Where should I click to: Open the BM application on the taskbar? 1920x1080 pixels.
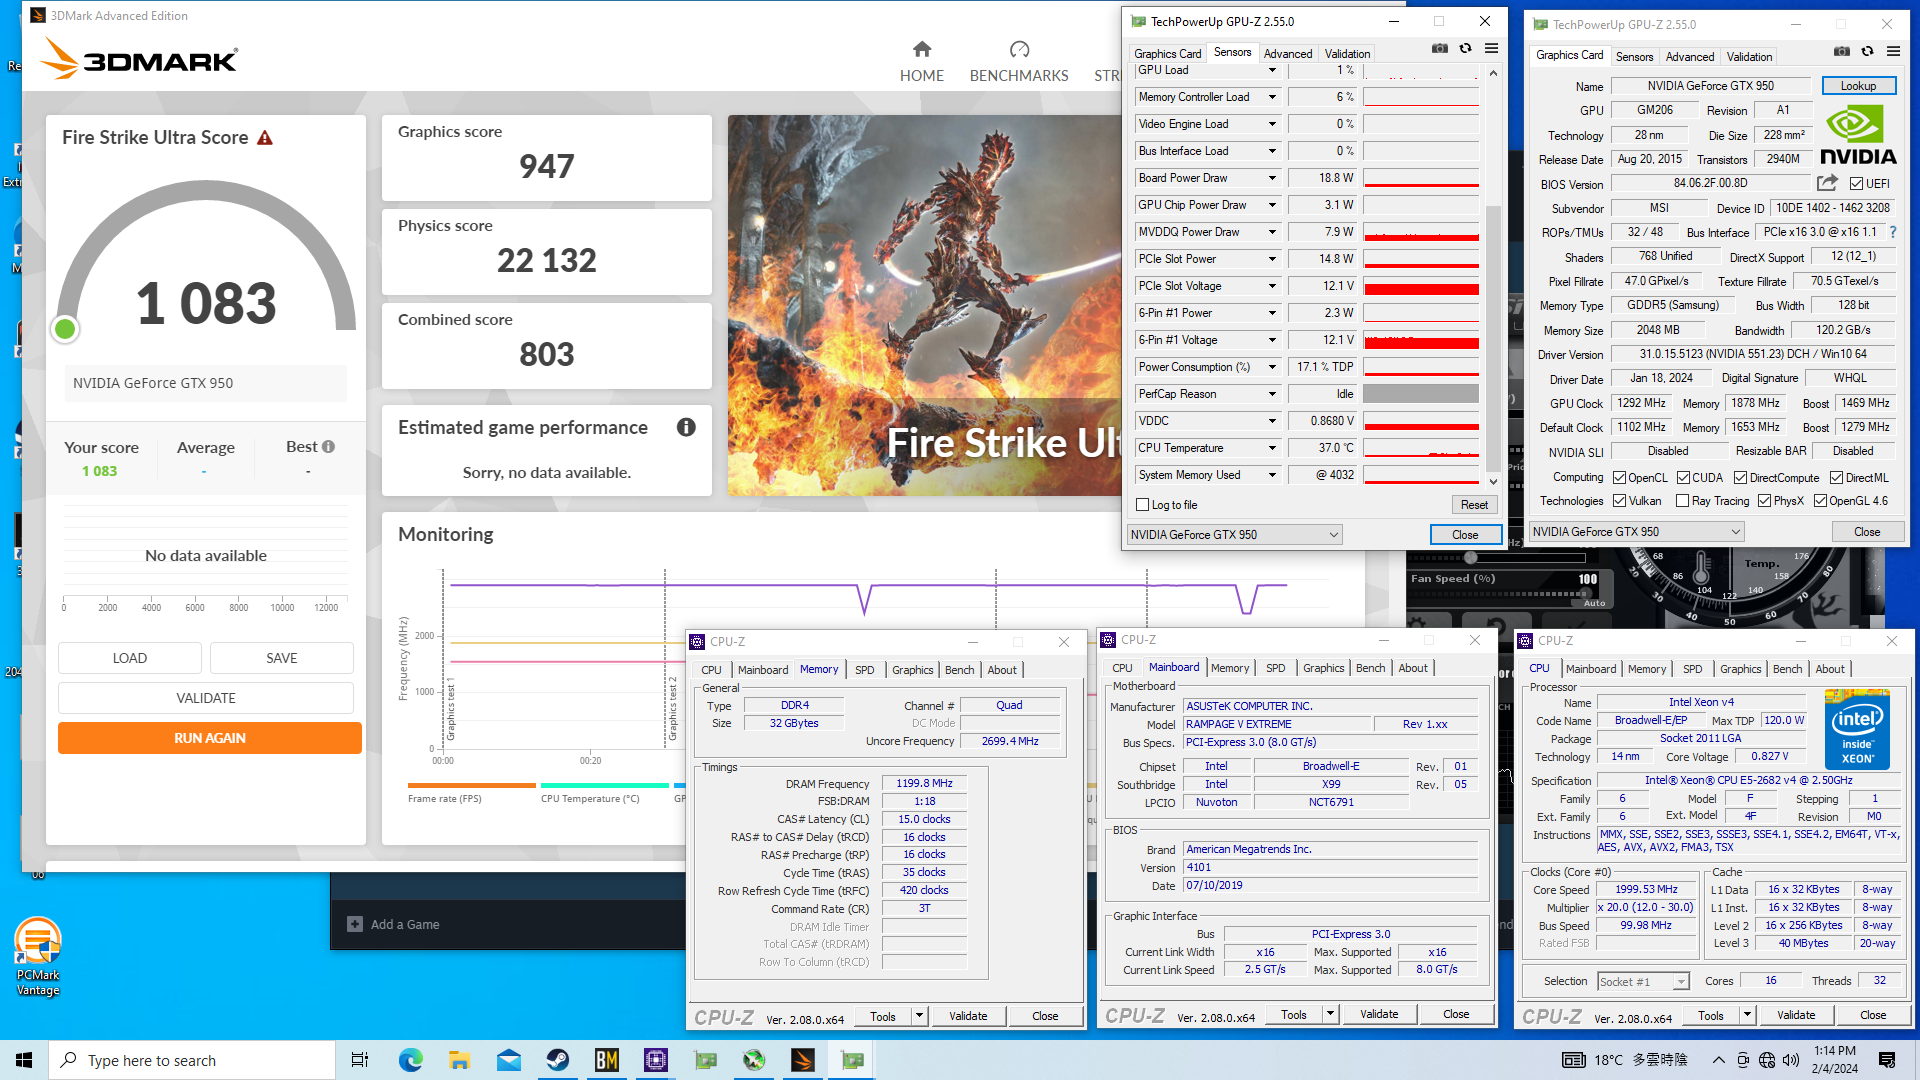[606, 1060]
